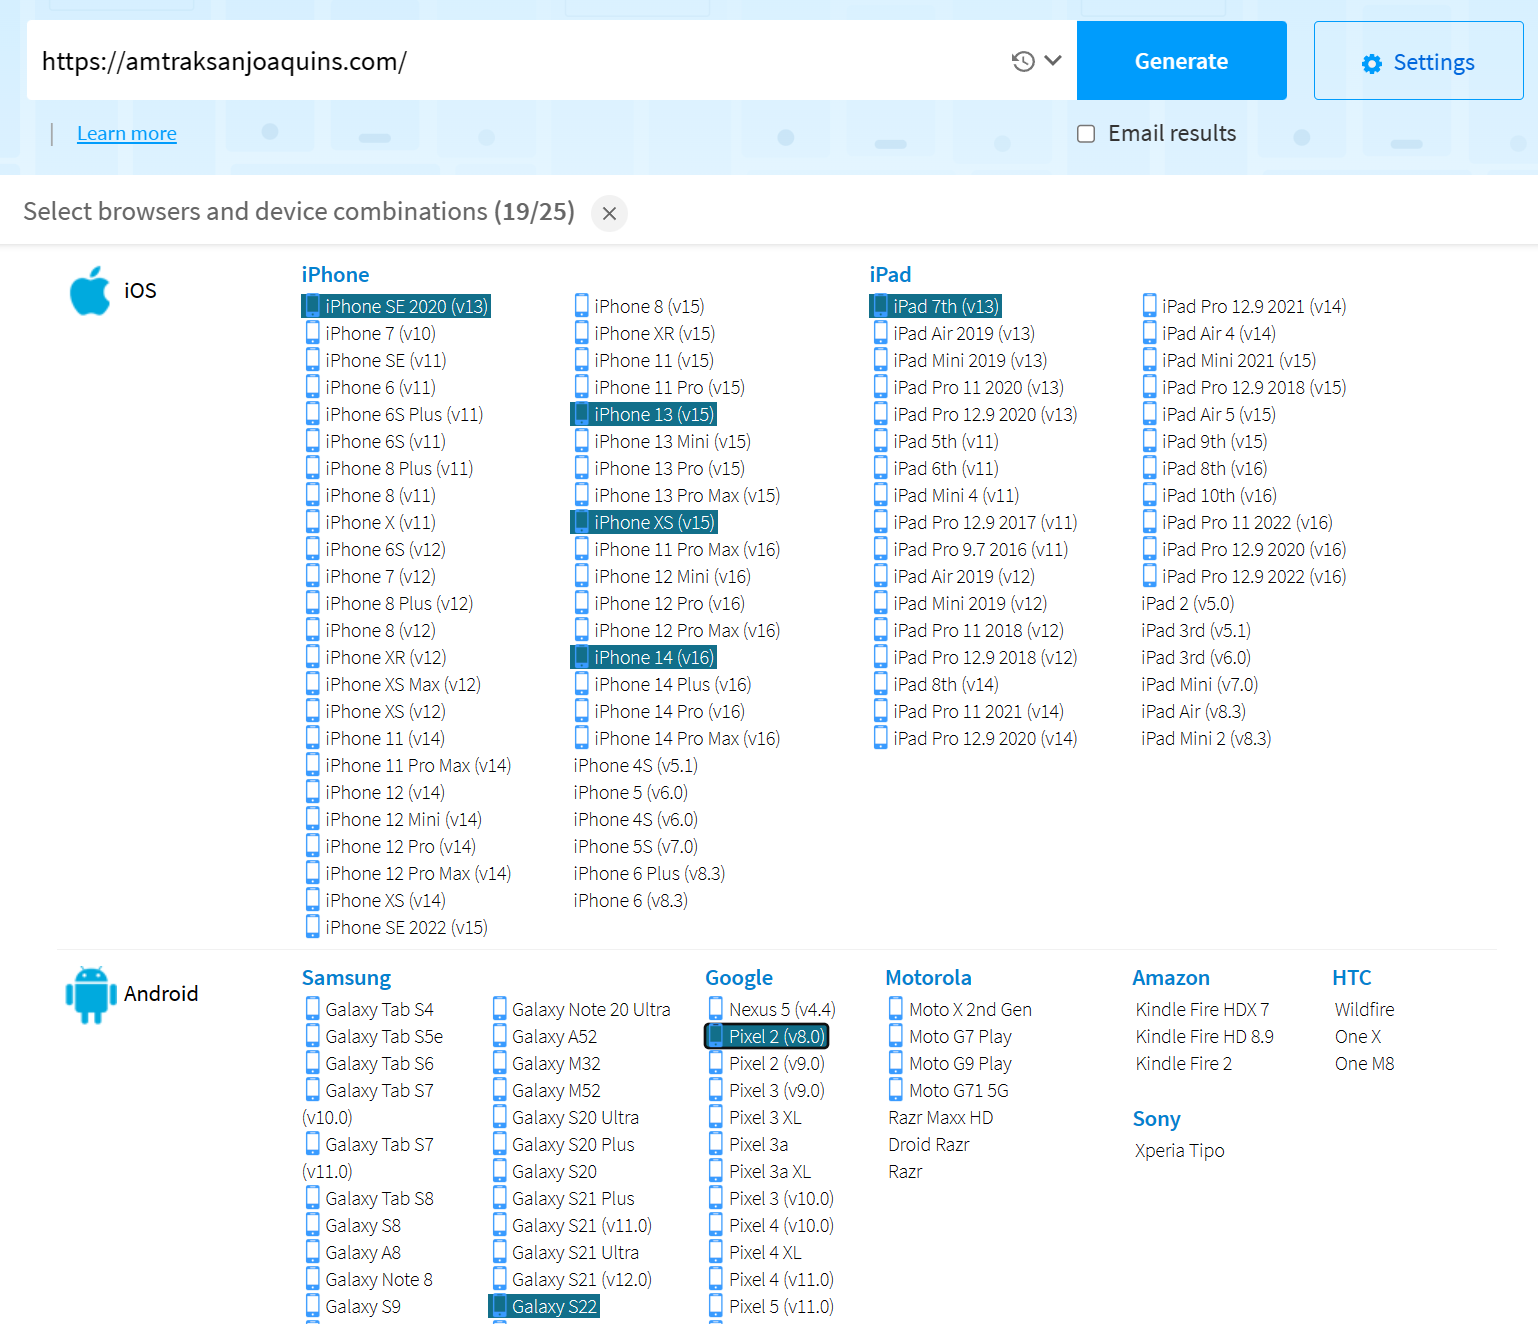This screenshot has height=1324, width=1538.
Task: Select Pixel 5 (v11.0)
Action: [x=771, y=1306]
